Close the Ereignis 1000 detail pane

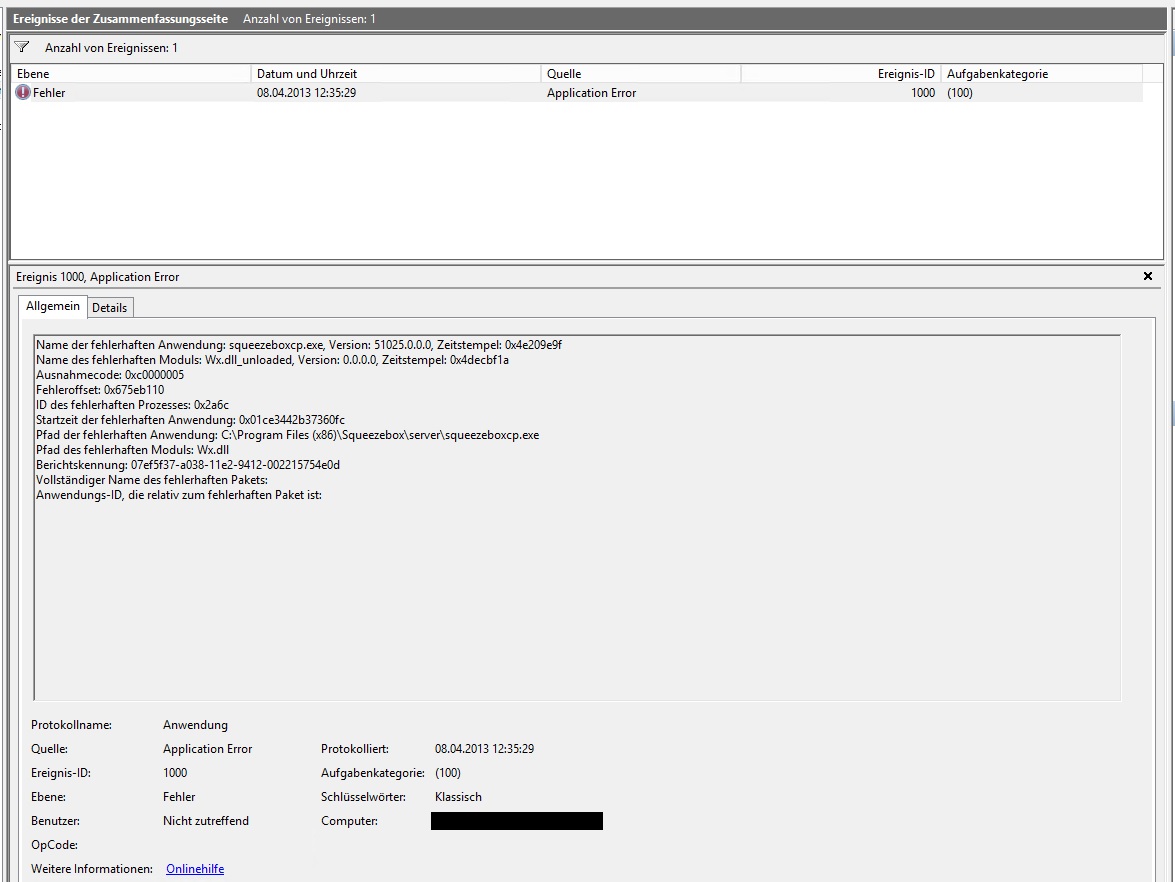1147,276
